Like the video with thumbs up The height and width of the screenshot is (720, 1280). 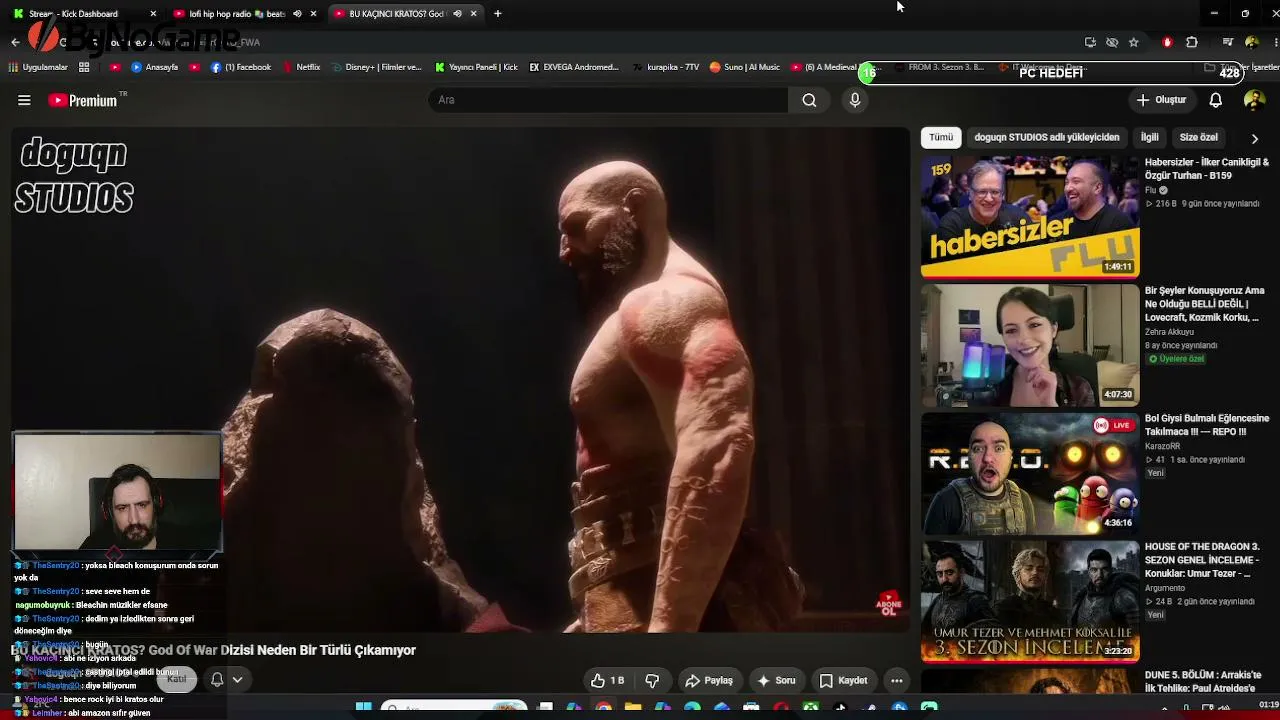[x=608, y=681]
